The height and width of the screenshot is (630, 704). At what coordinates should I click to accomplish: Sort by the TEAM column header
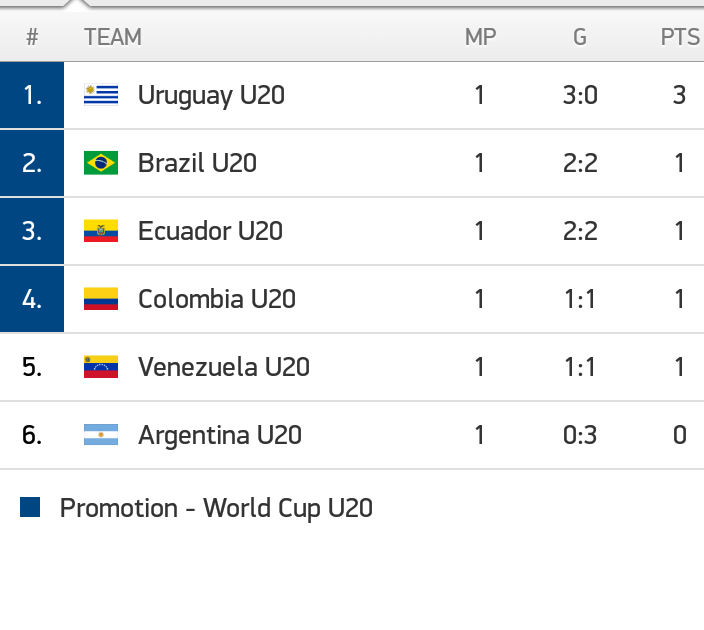coord(113,37)
